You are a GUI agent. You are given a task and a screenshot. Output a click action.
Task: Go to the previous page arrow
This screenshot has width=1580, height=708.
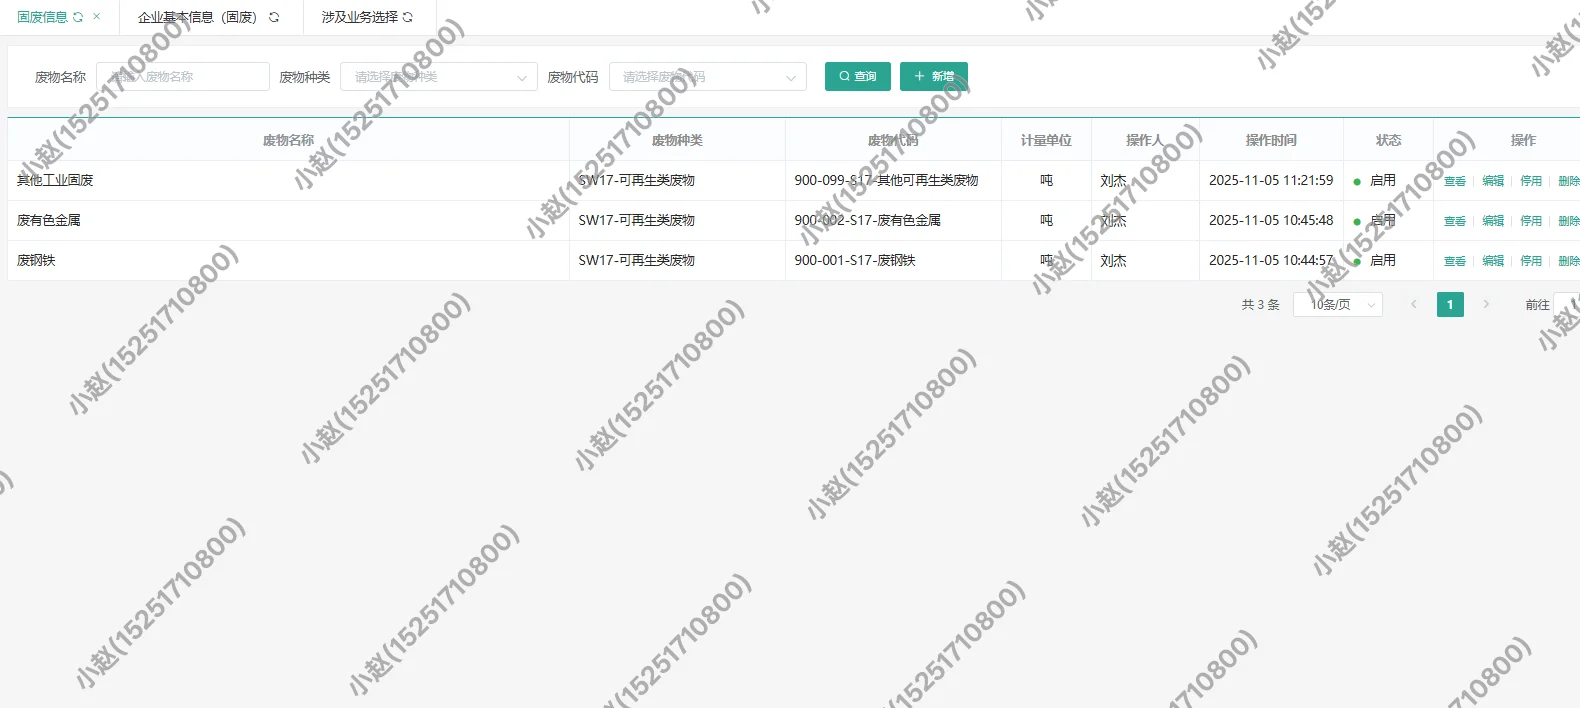point(1414,305)
